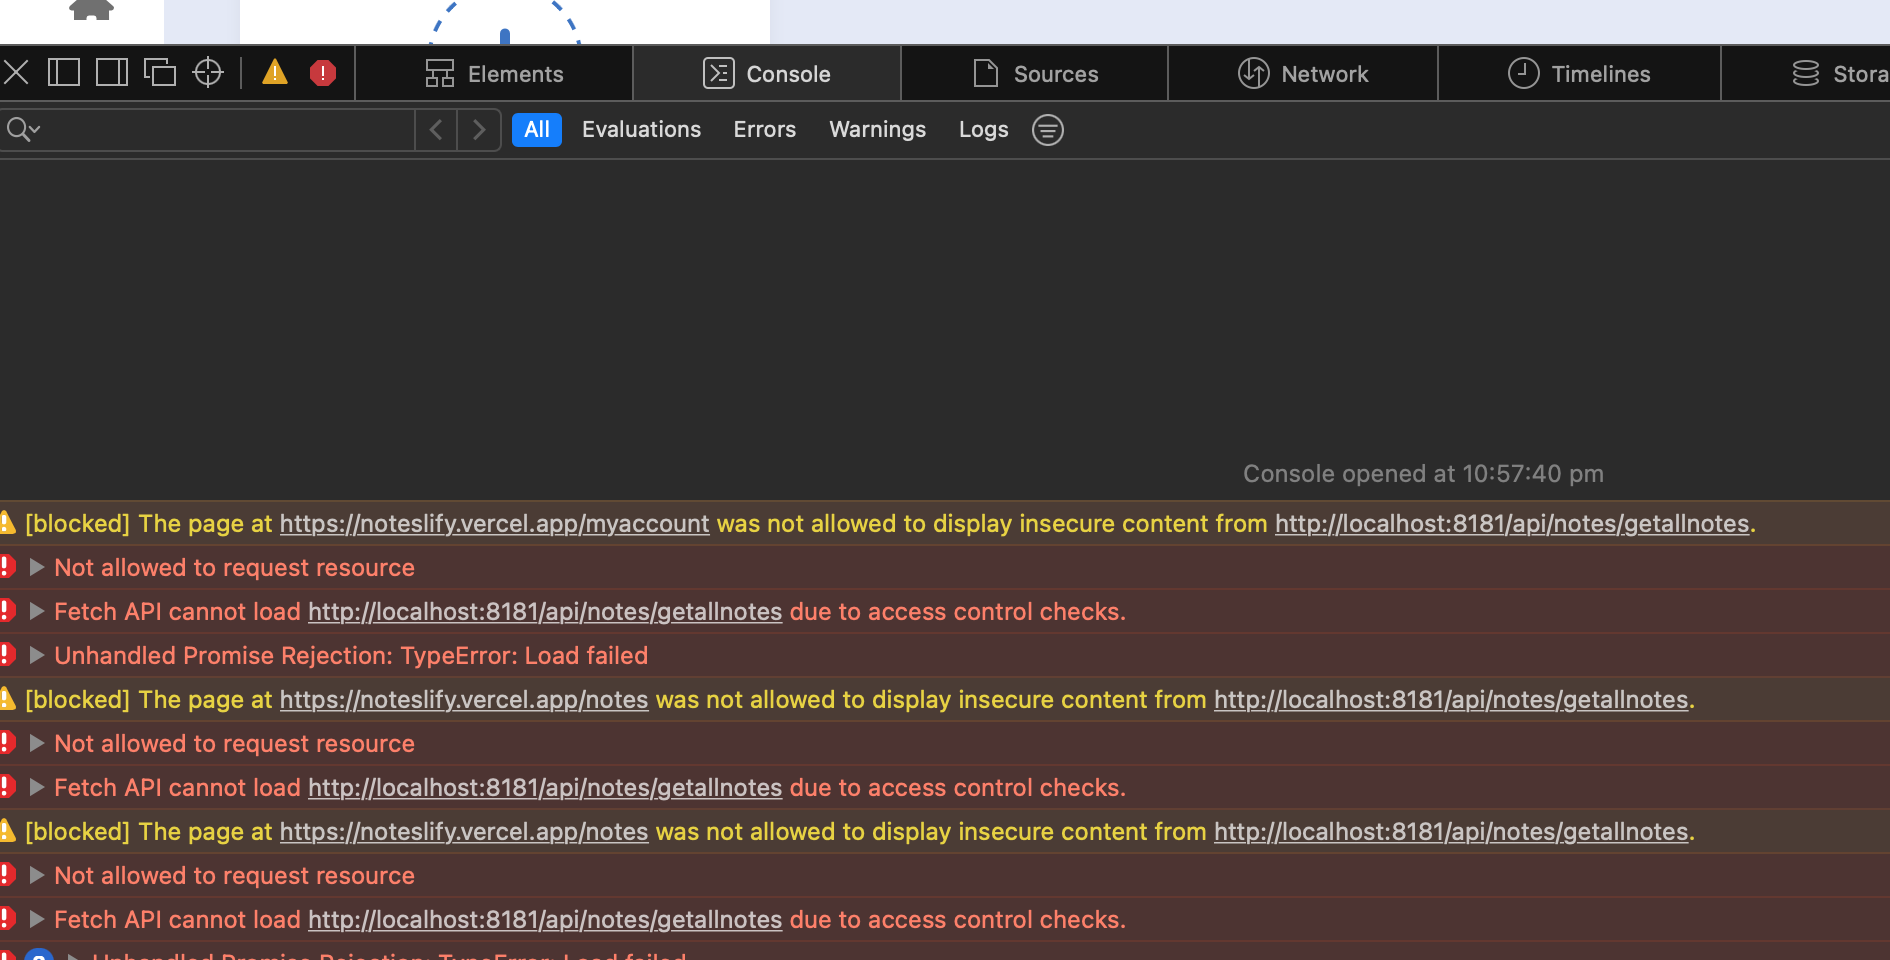Open getallnotes URL in third blocked warning
The image size is (1890, 960).
click(x=1451, y=832)
